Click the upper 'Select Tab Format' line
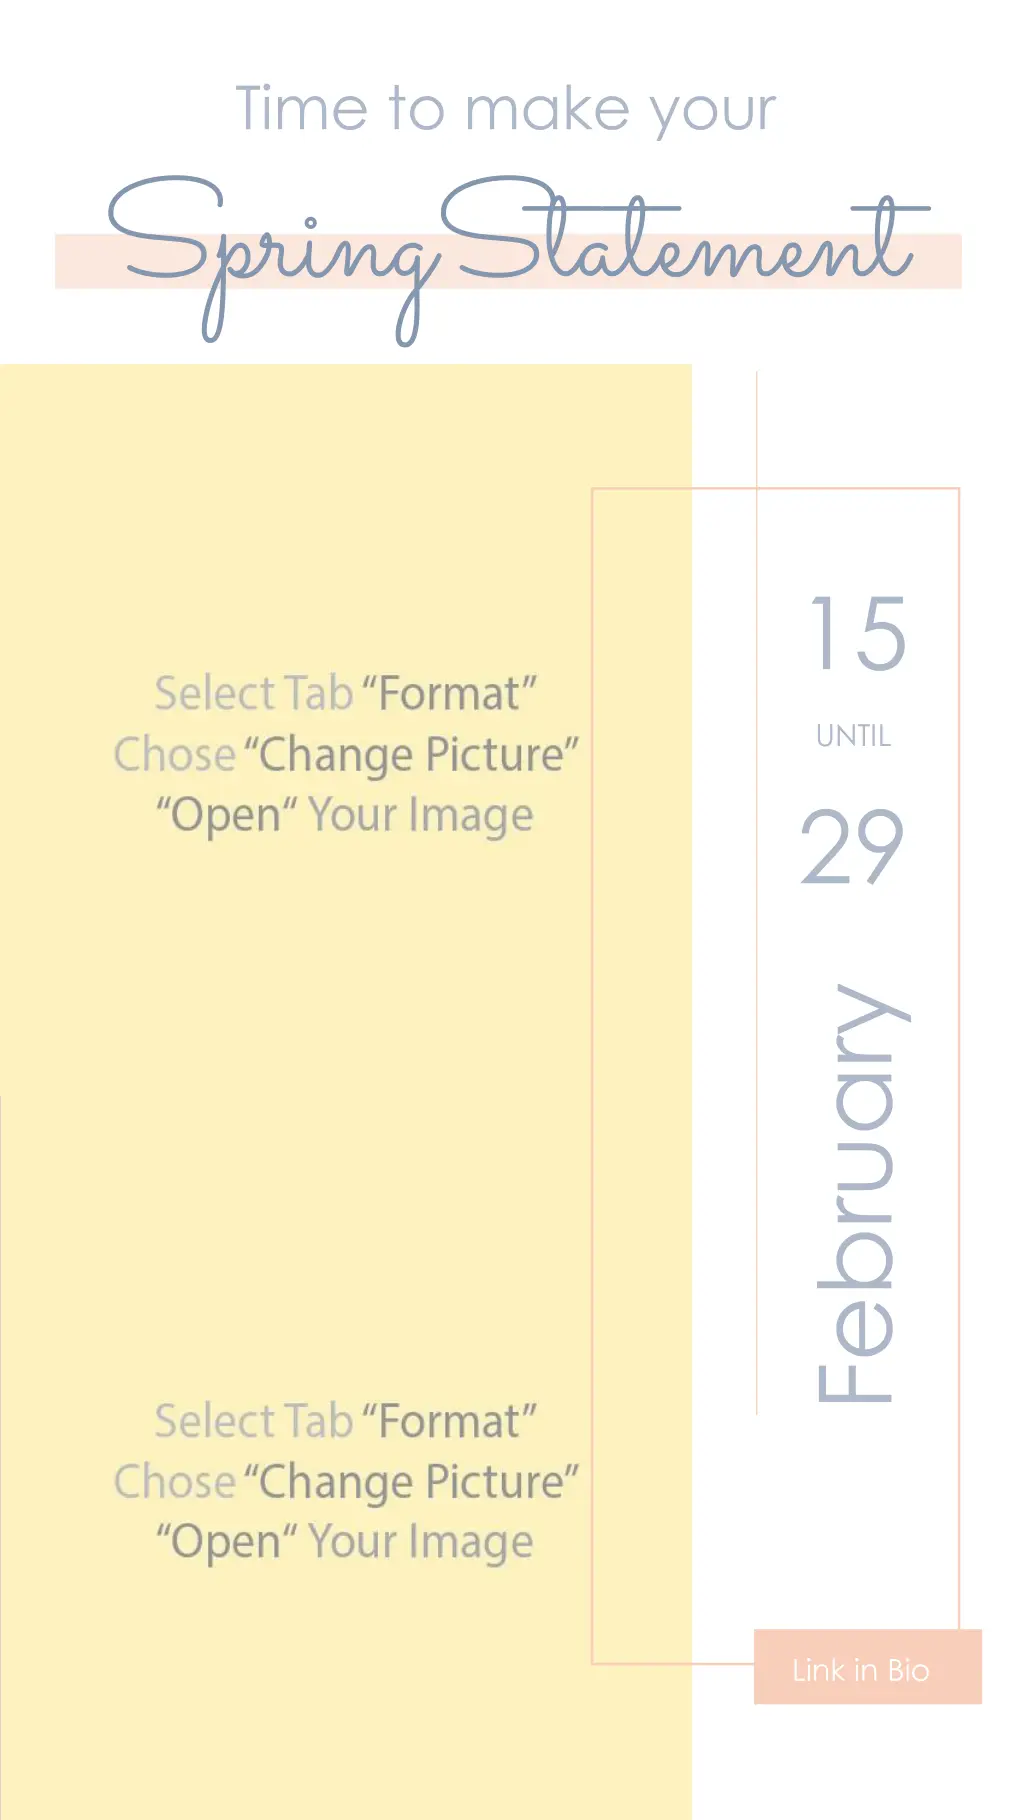Viewport: 1024px width, 1820px height. tap(346, 693)
